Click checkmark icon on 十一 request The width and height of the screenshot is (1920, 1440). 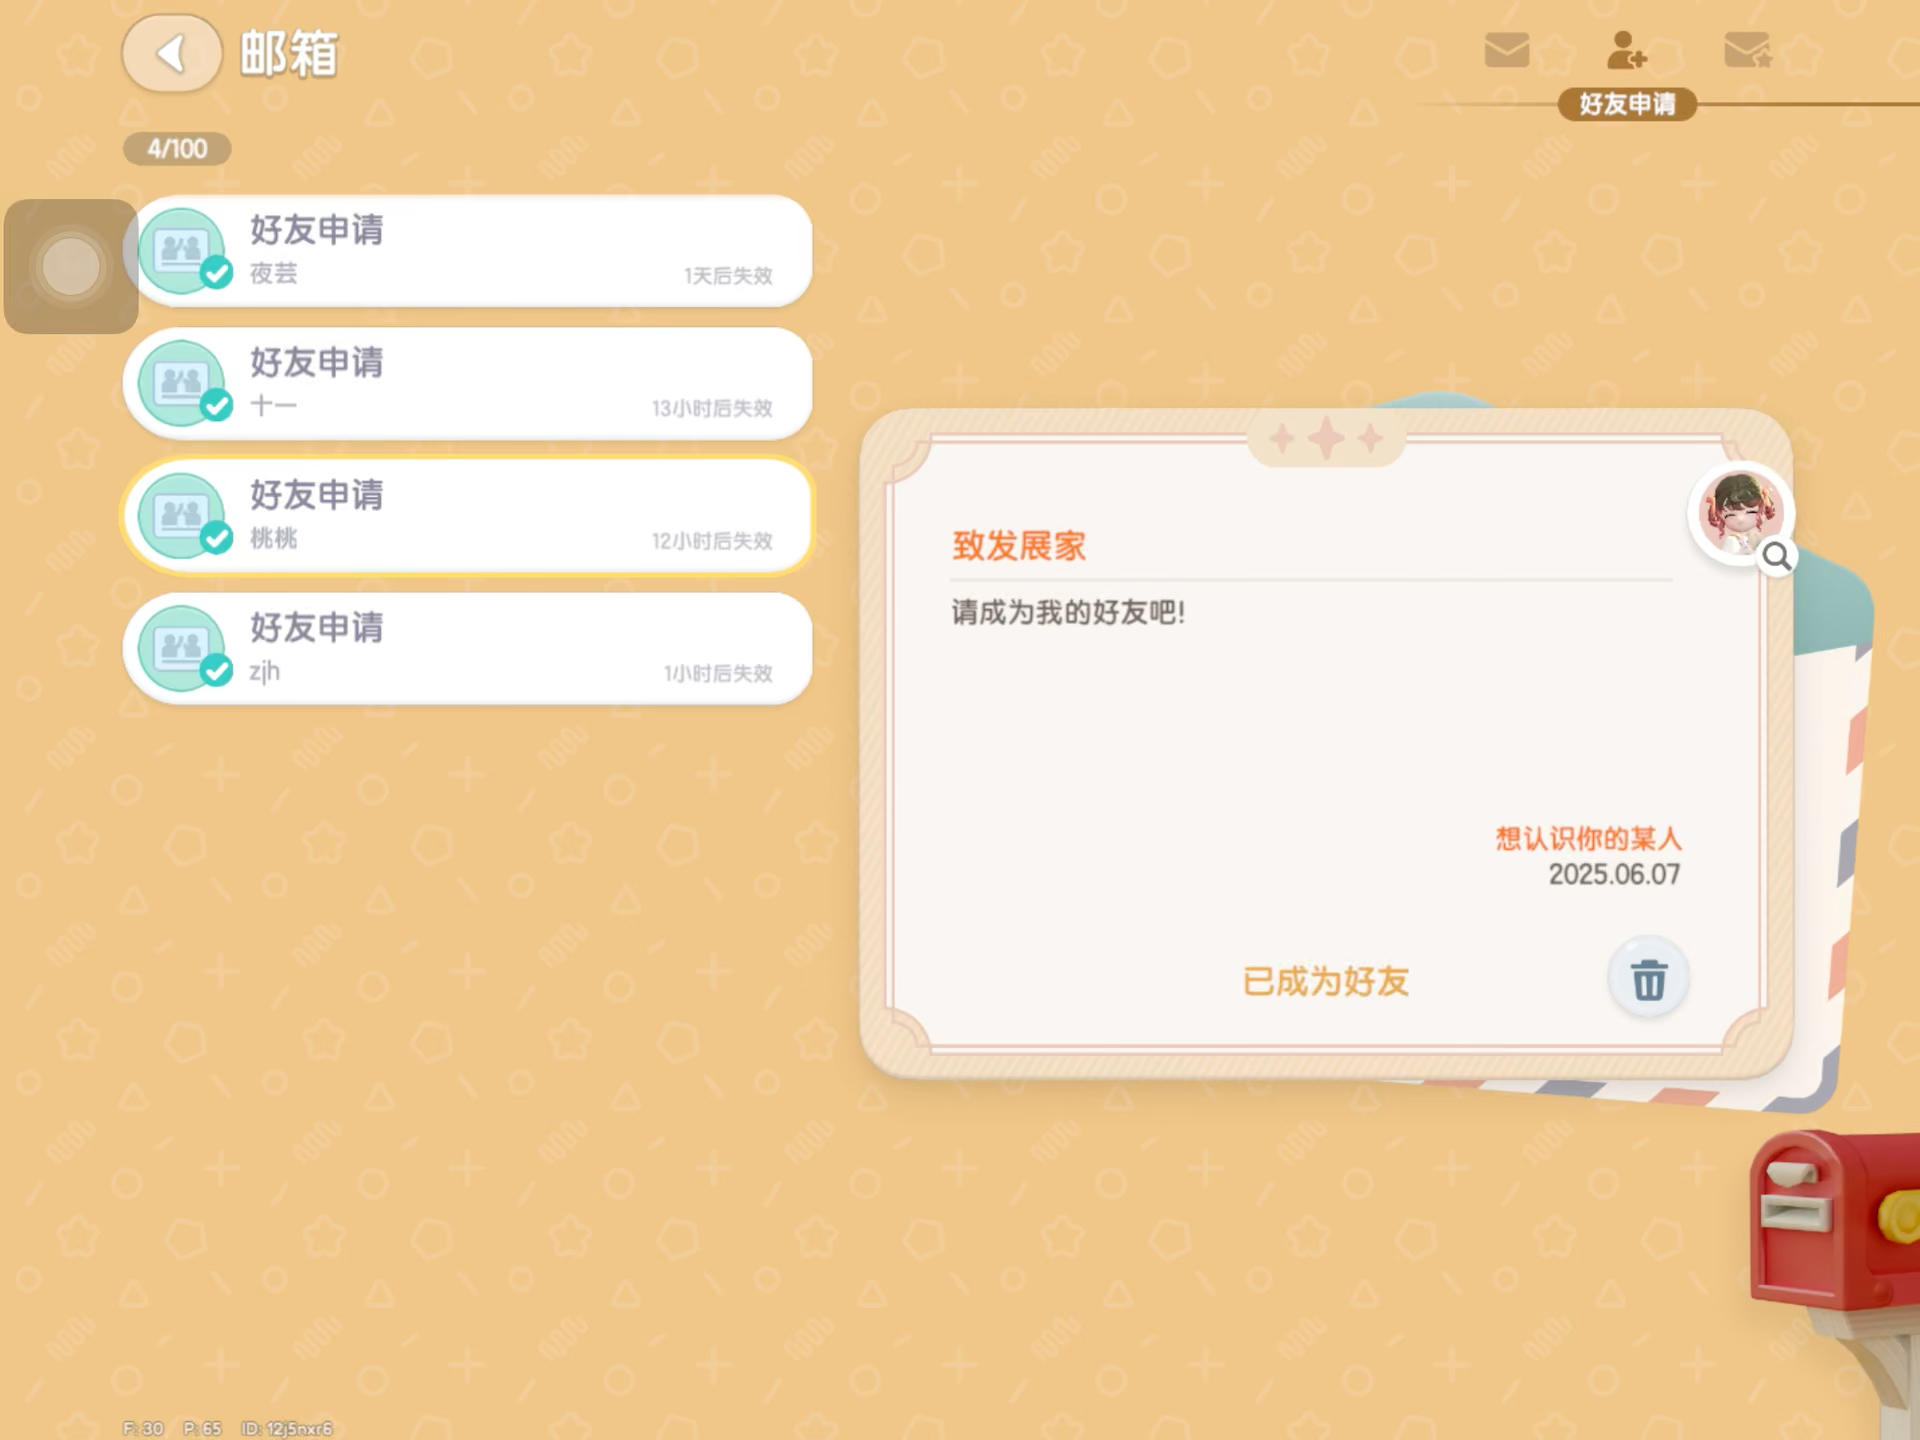pos(216,405)
